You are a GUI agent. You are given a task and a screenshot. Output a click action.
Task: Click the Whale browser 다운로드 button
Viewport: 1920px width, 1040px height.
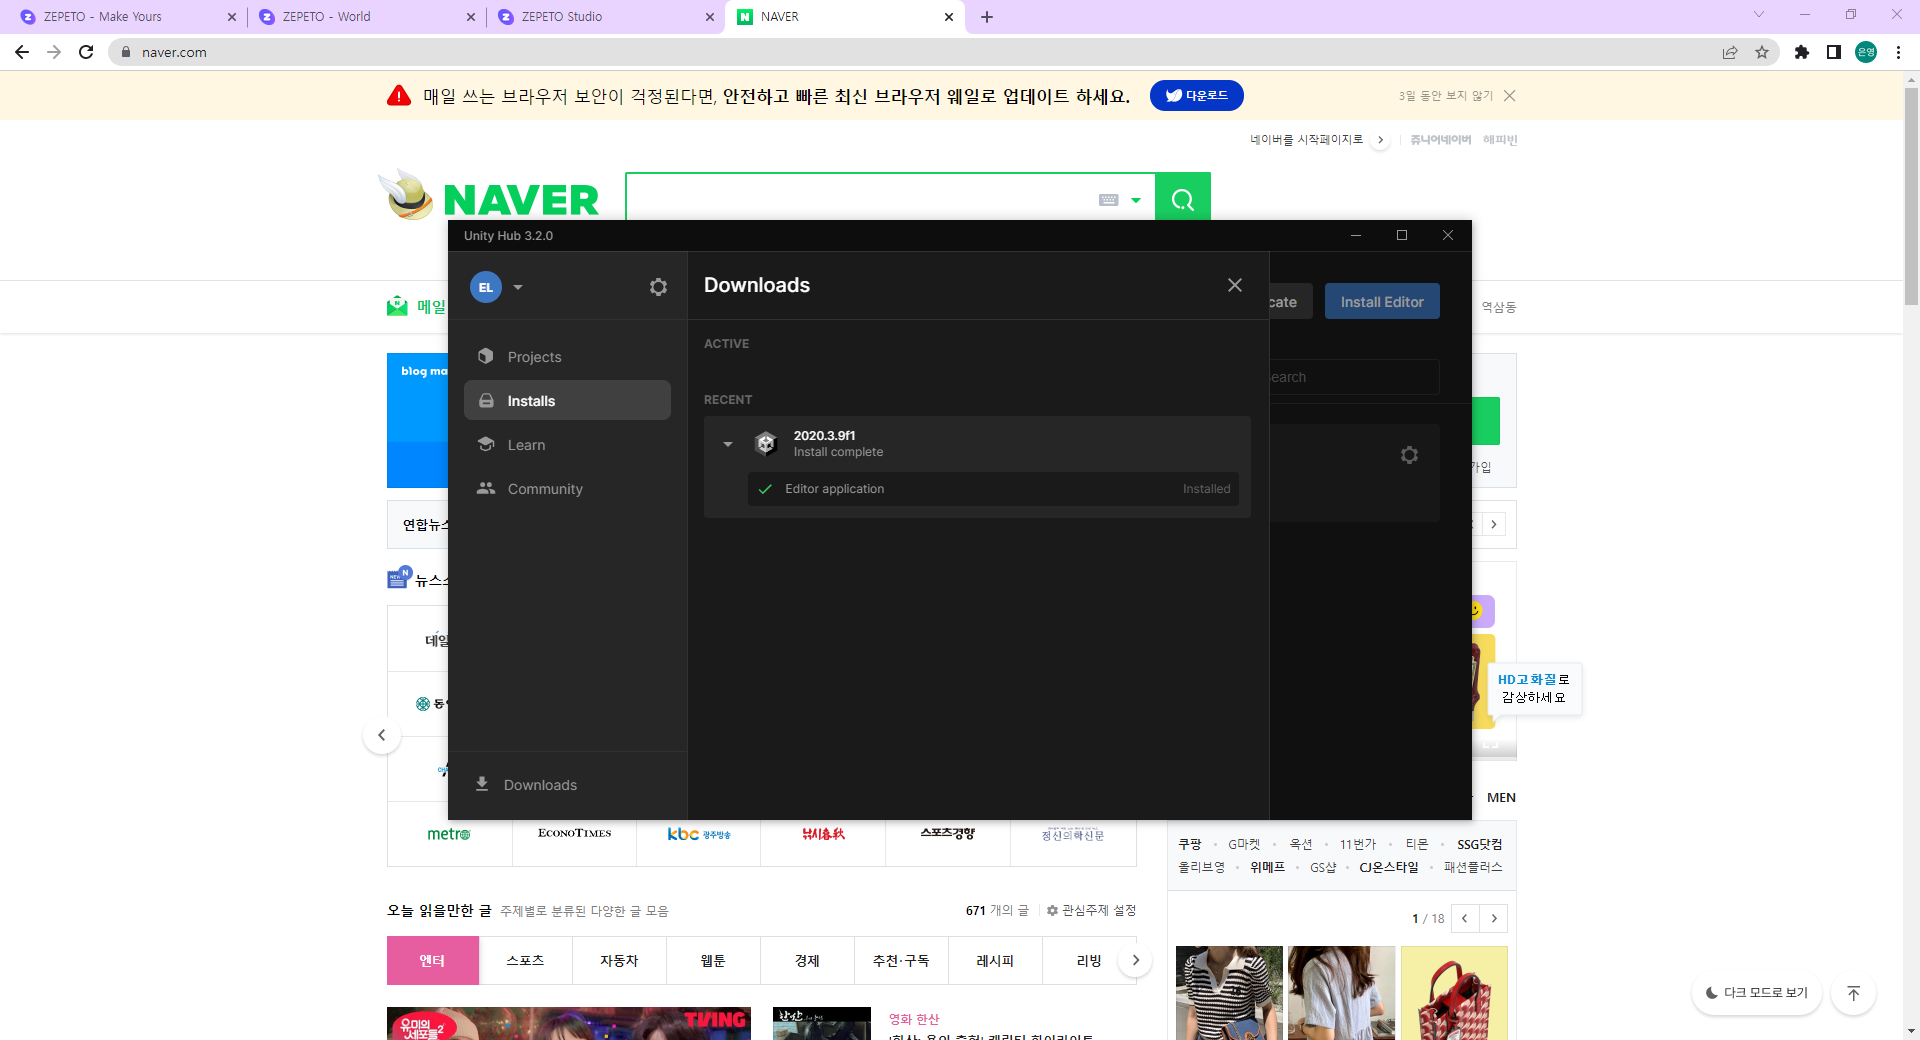pos(1197,95)
